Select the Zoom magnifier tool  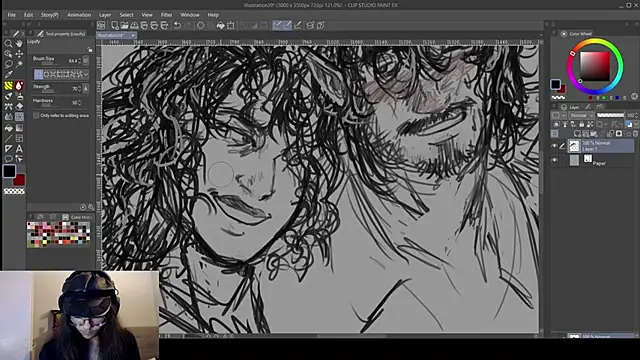point(8,43)
